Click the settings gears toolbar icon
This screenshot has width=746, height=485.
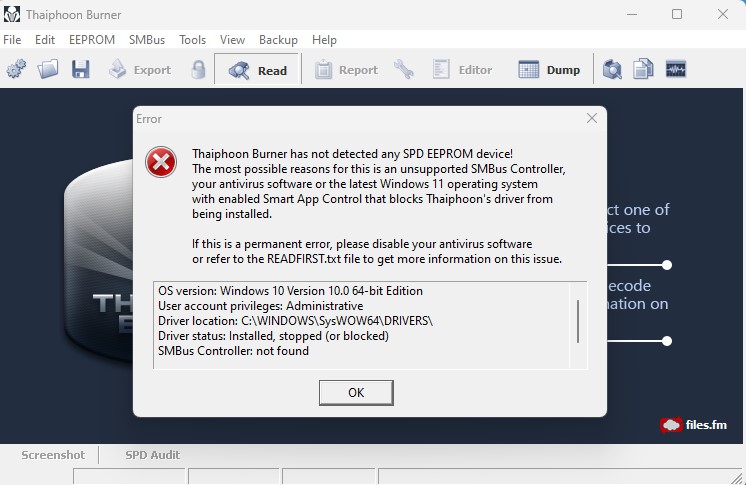pos(17,69)
